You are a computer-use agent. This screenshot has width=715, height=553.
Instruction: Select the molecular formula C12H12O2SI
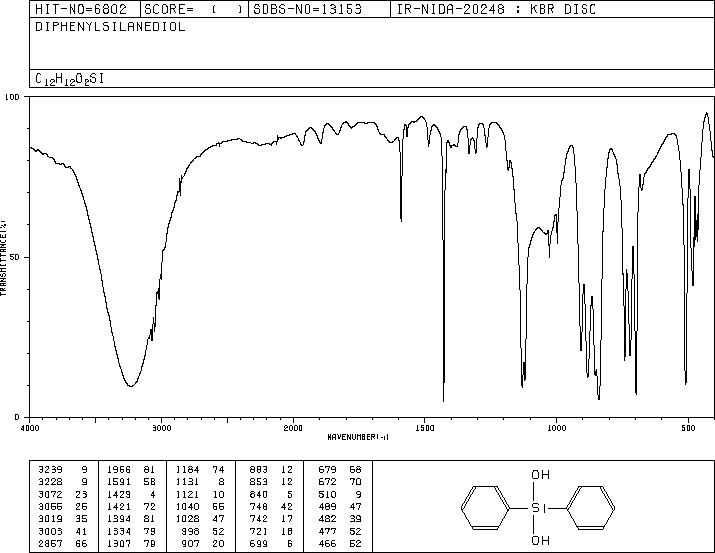[x=70, y=79]
